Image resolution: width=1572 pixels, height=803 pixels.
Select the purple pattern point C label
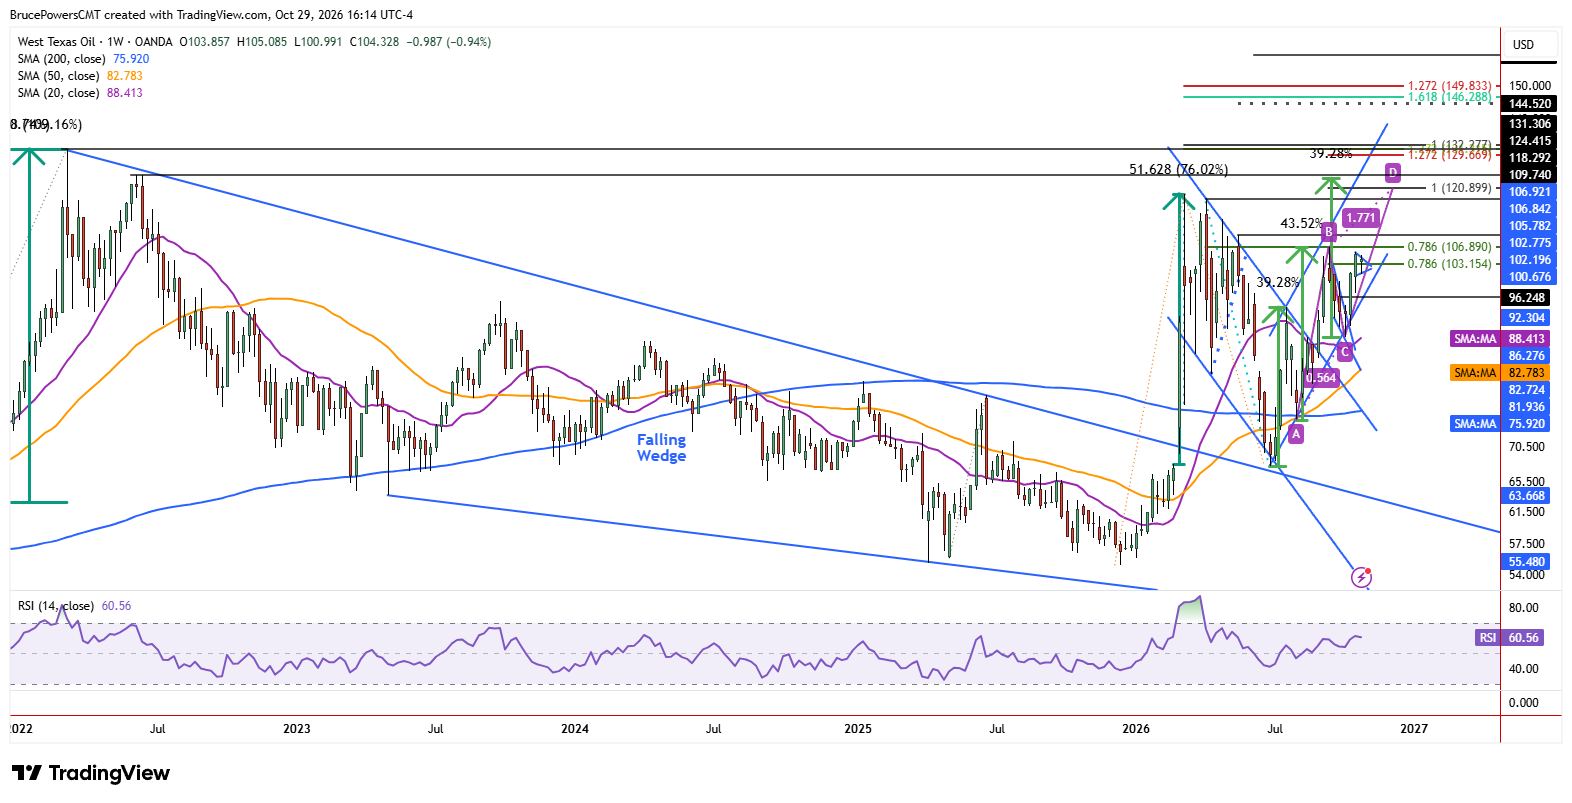tap(1345, 351)
